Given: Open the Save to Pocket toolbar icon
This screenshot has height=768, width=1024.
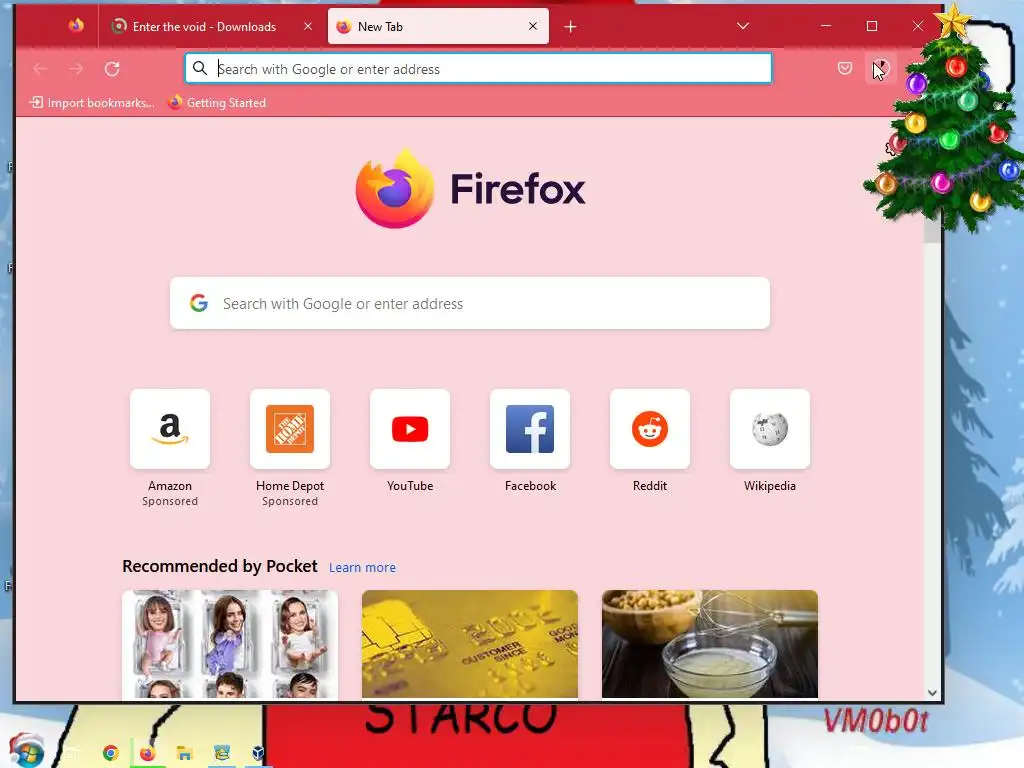Looking at the screenshot, I should (x=845, y=68).
